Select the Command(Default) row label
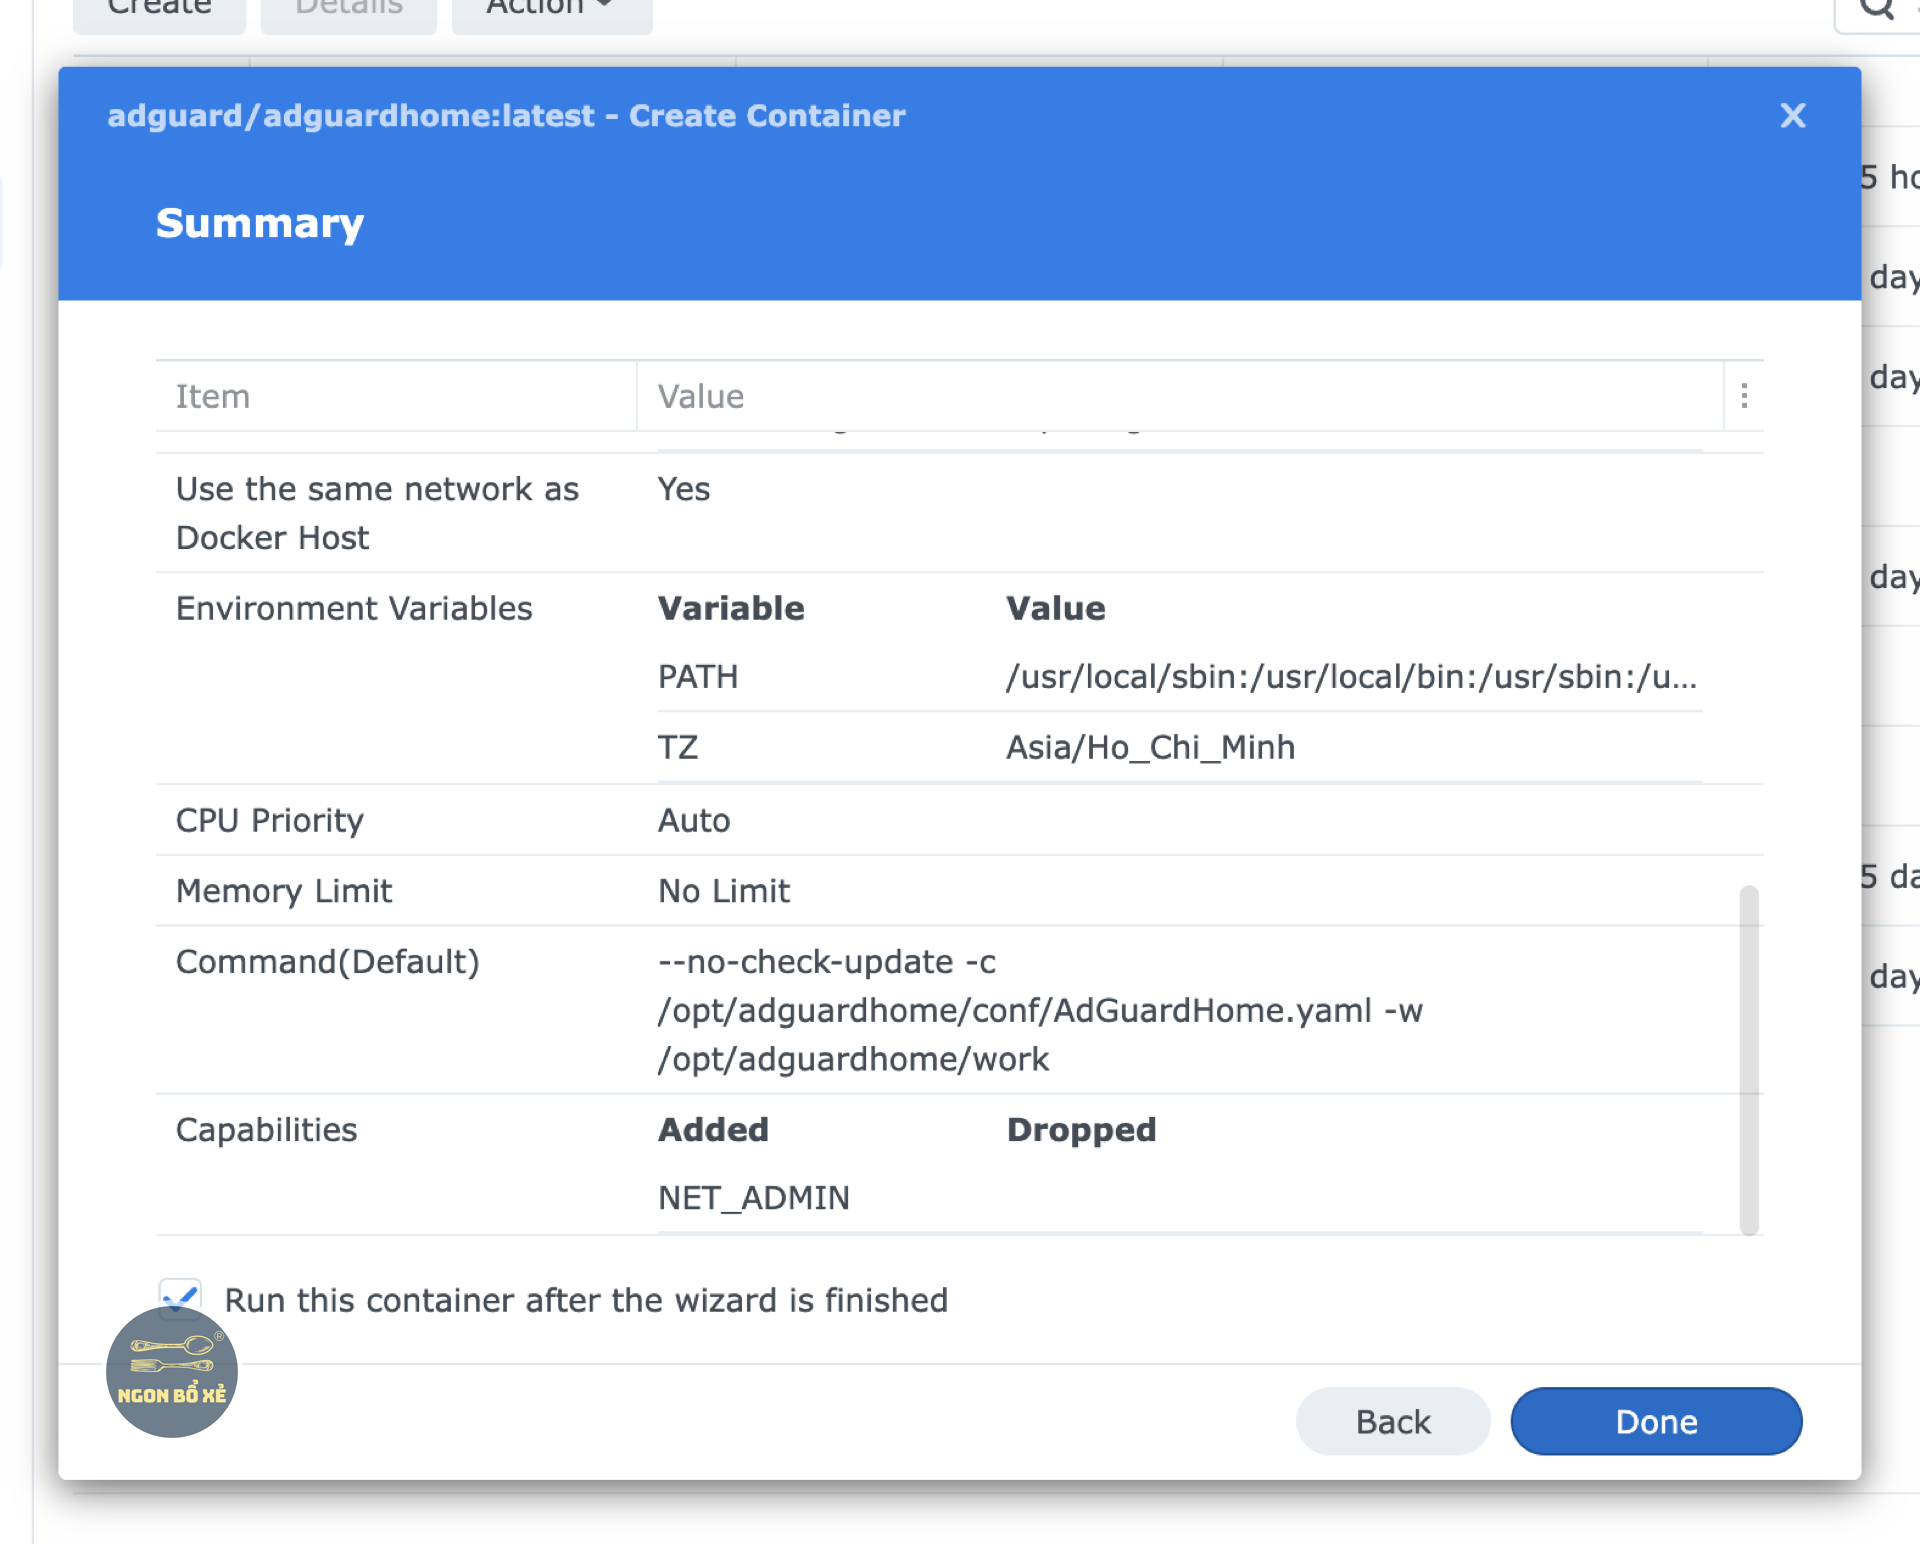1920x1544 pixels. point(328,961)
